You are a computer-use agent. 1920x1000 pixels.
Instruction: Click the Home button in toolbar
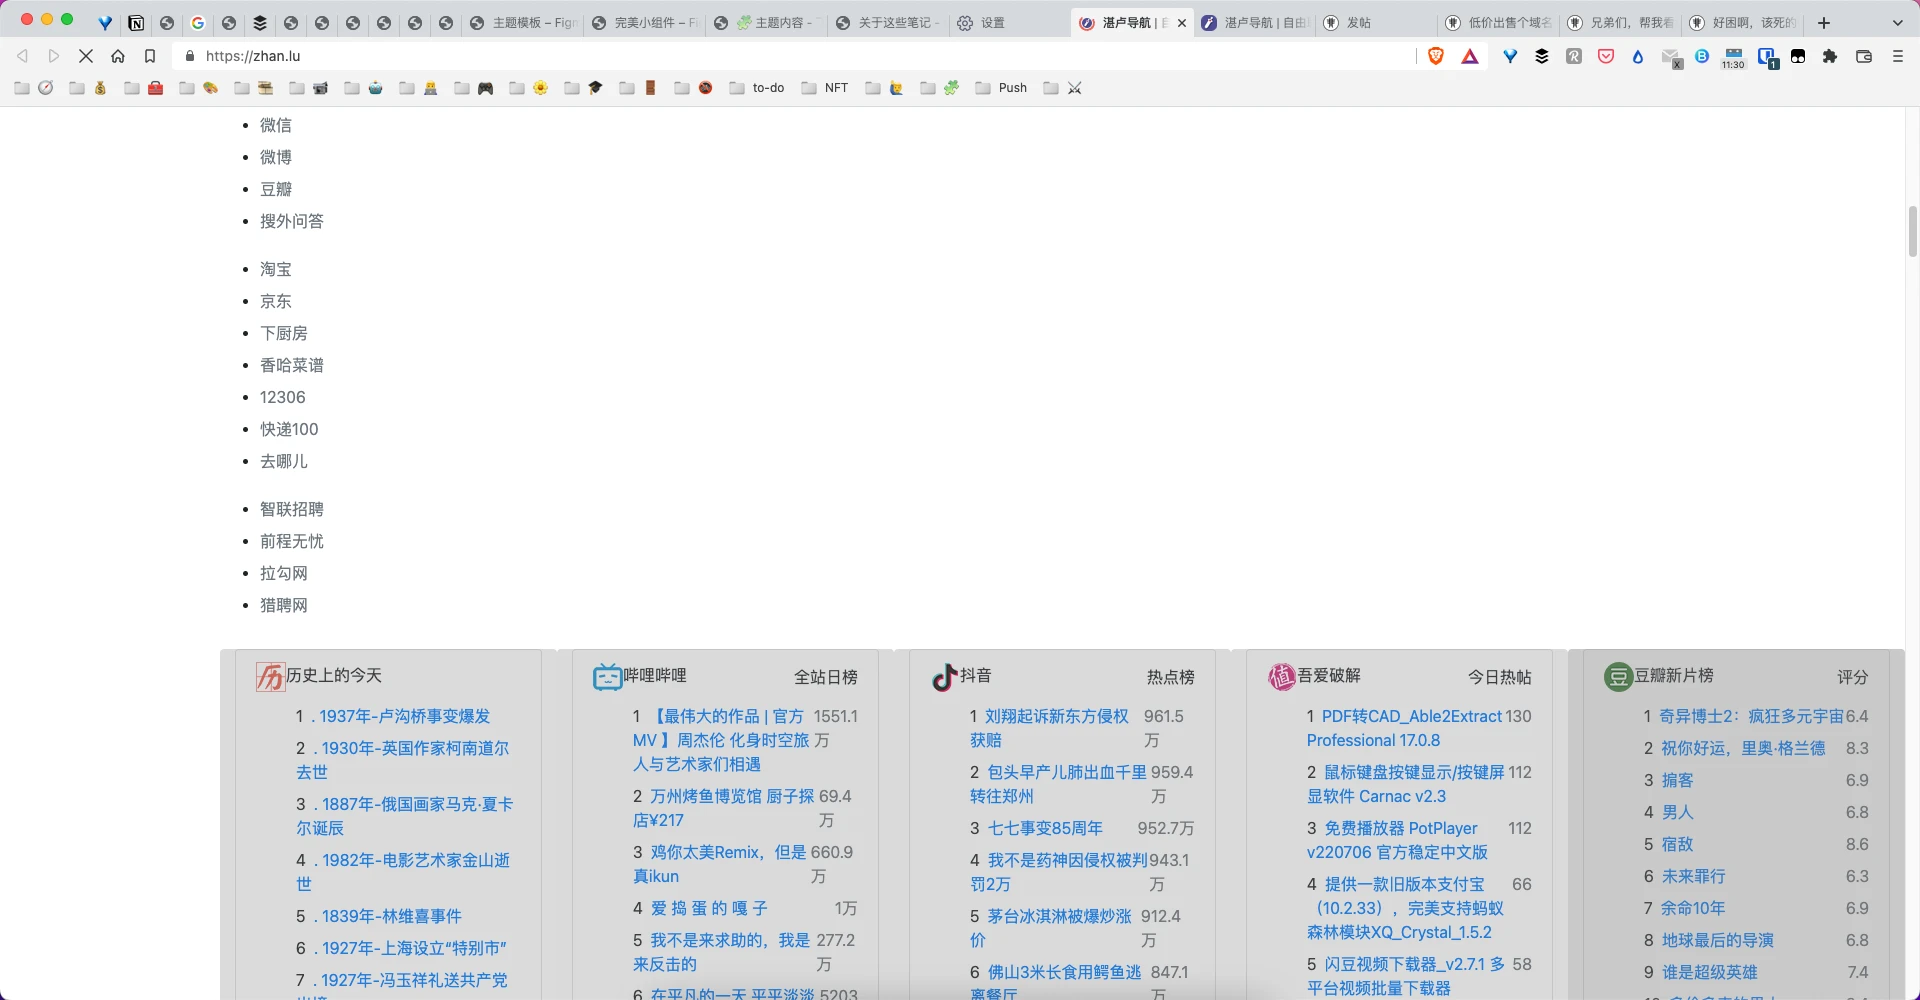click(118, 57)
